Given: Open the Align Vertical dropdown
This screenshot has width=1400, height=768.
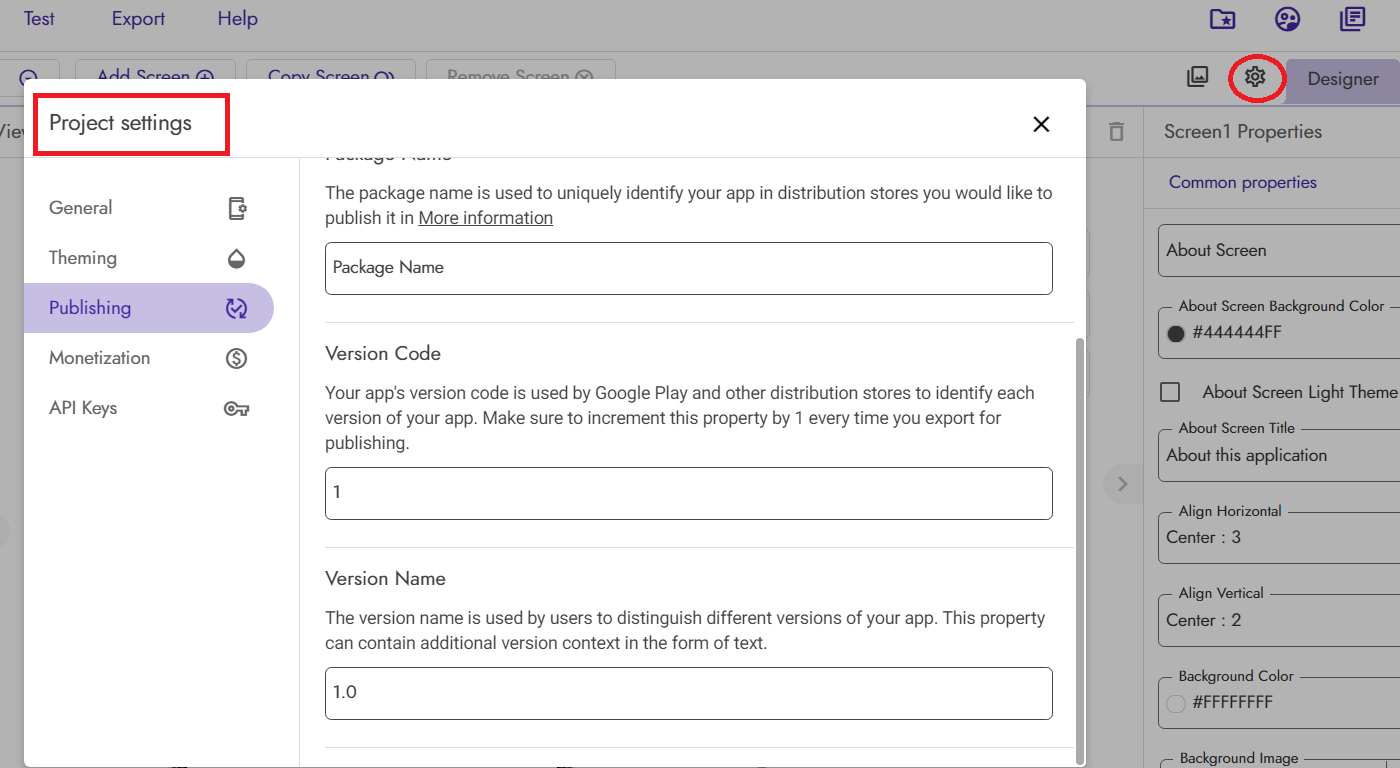Looking at the screenshot, I should (1280, 620).
